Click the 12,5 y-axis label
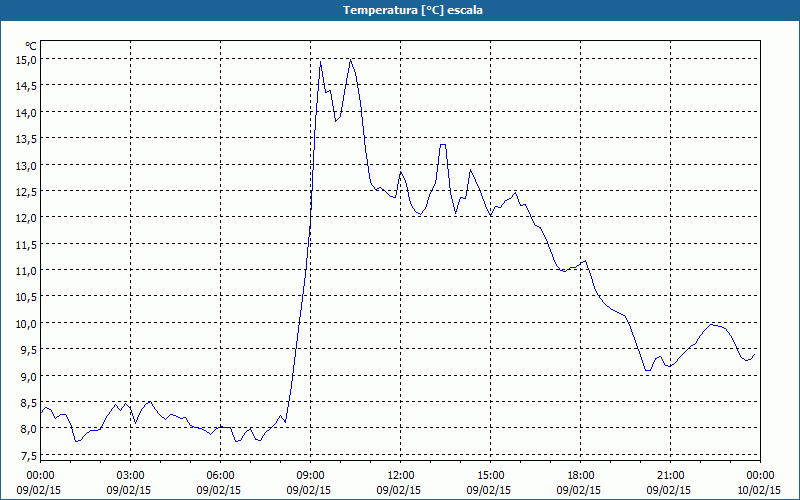800x500 pixels. pos(26,192)
